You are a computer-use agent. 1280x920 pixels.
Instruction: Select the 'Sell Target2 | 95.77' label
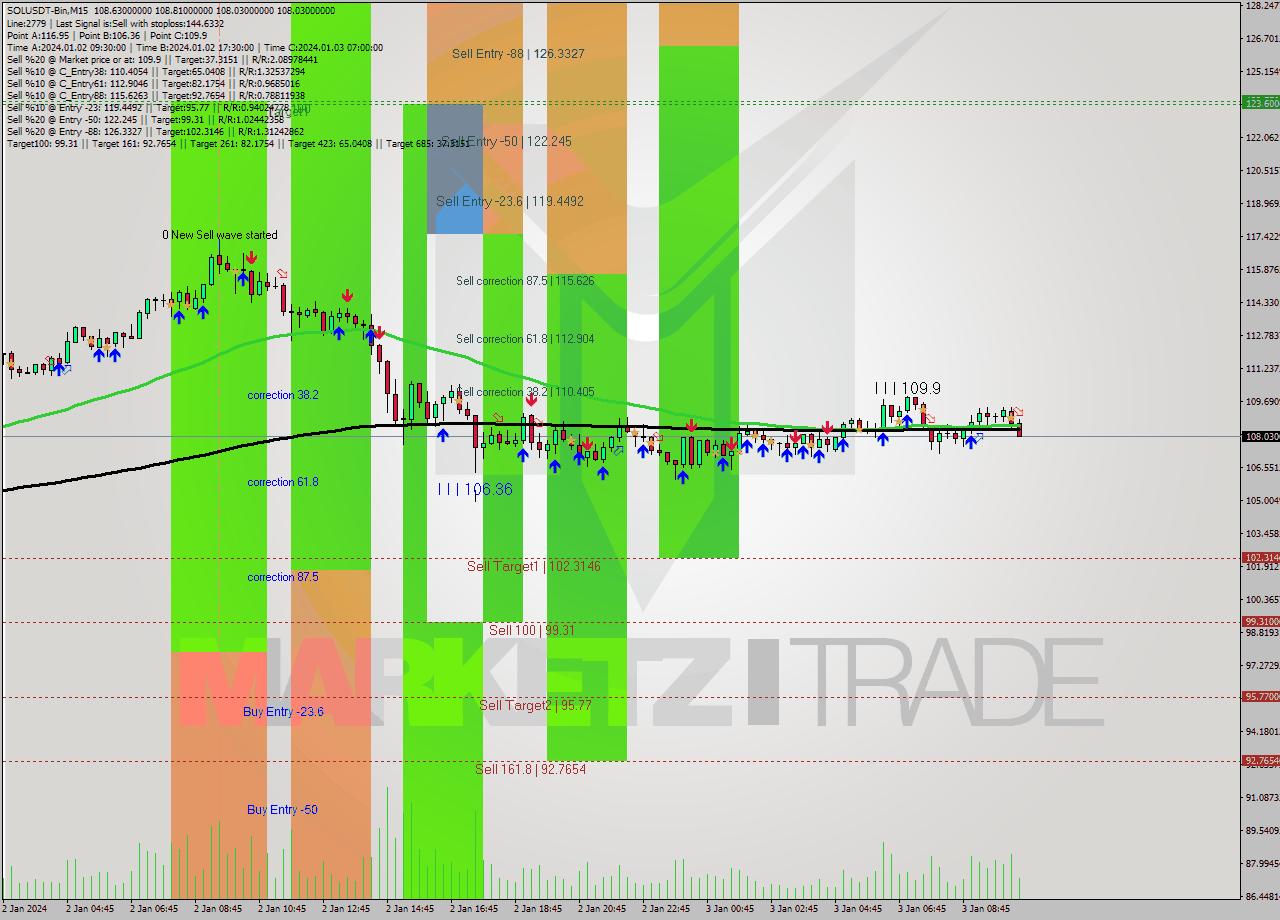[535, 705]
